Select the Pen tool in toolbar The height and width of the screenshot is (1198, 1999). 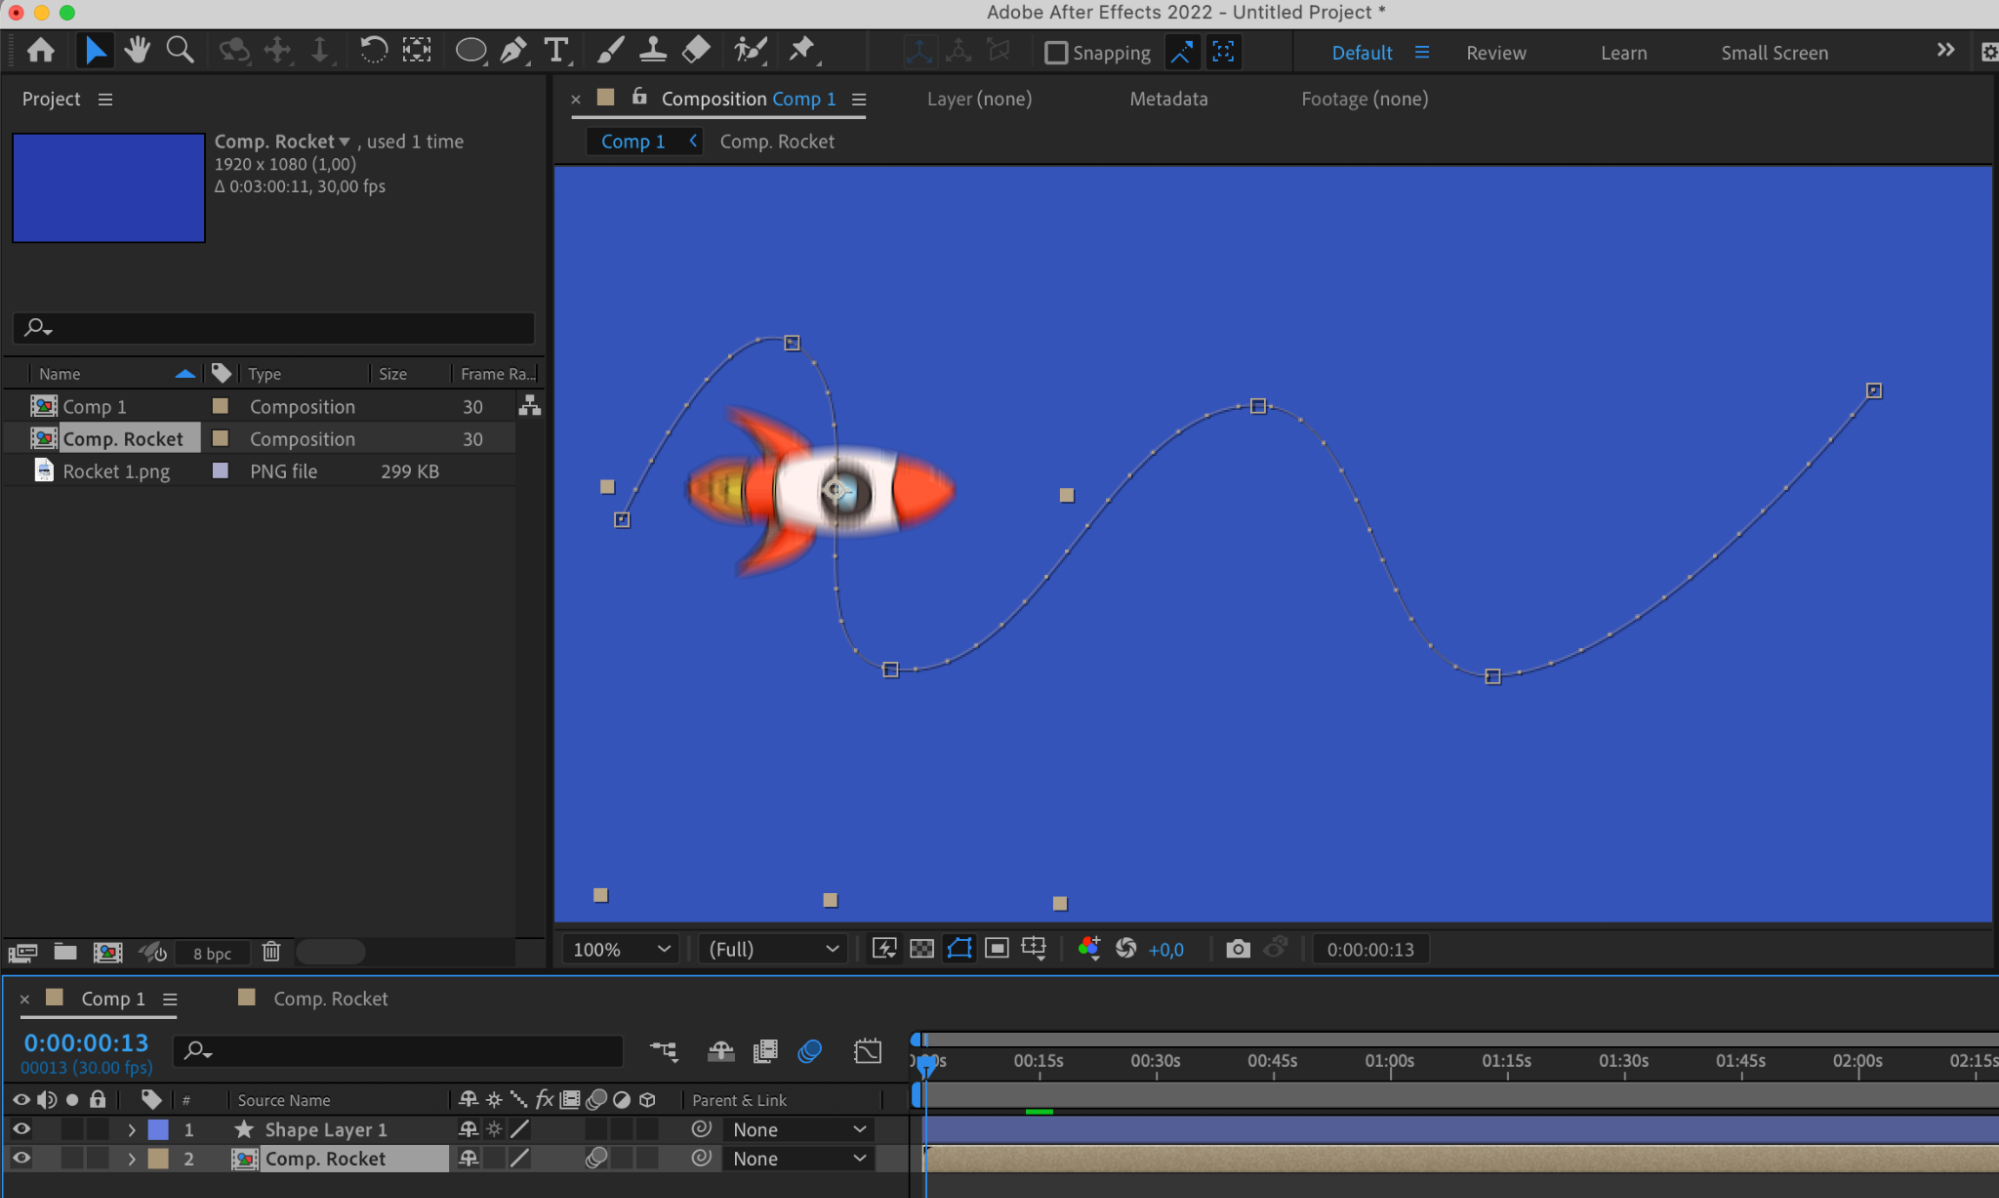(513, 50)
